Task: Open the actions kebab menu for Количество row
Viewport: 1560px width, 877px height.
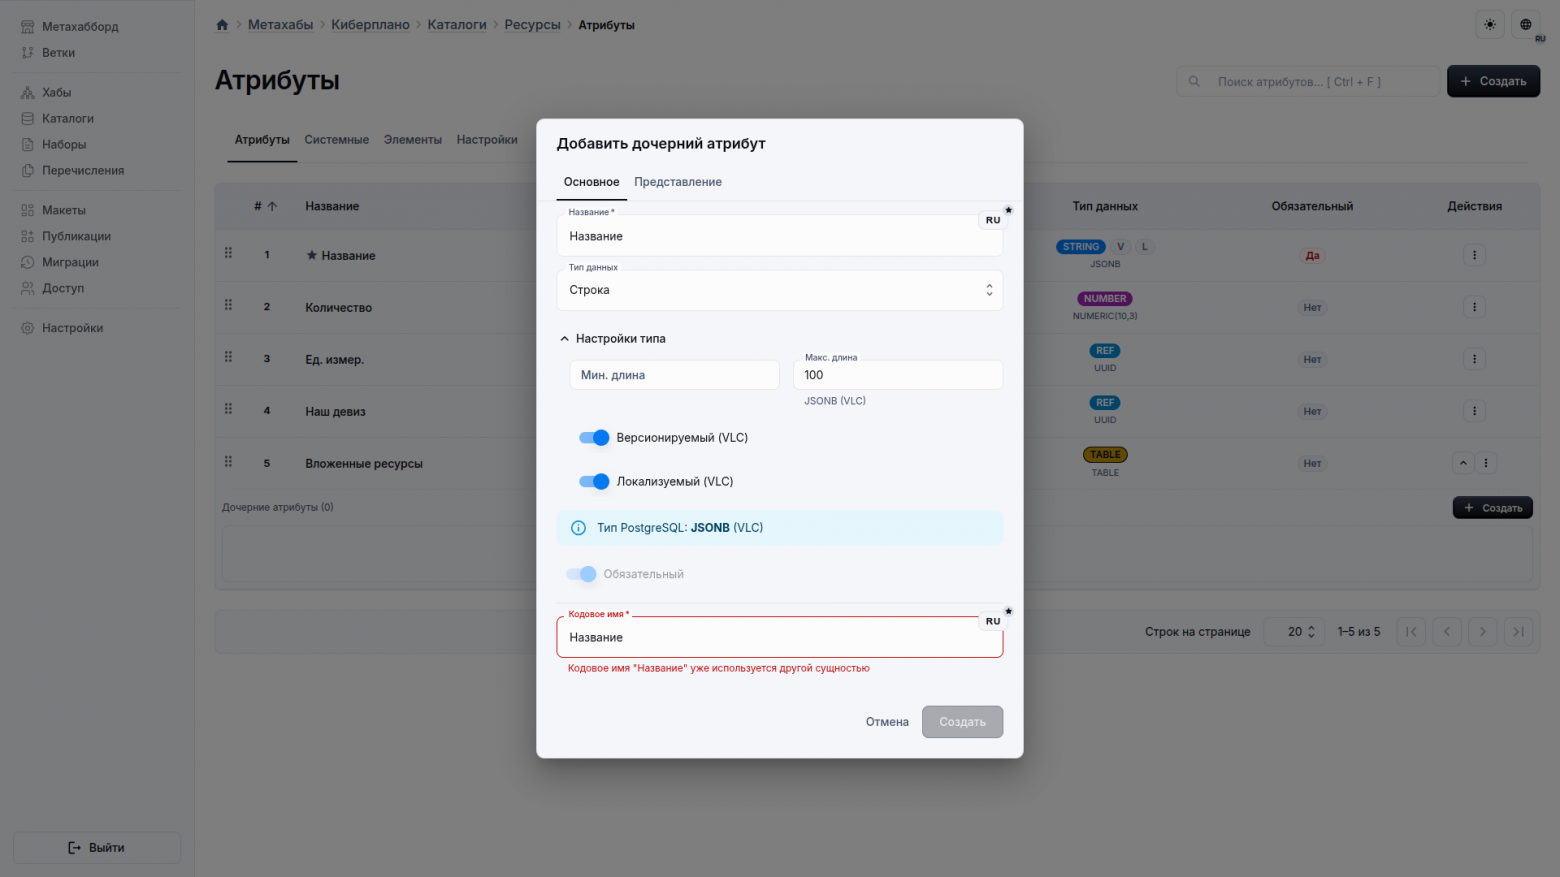Action: tap(1474, 307)
